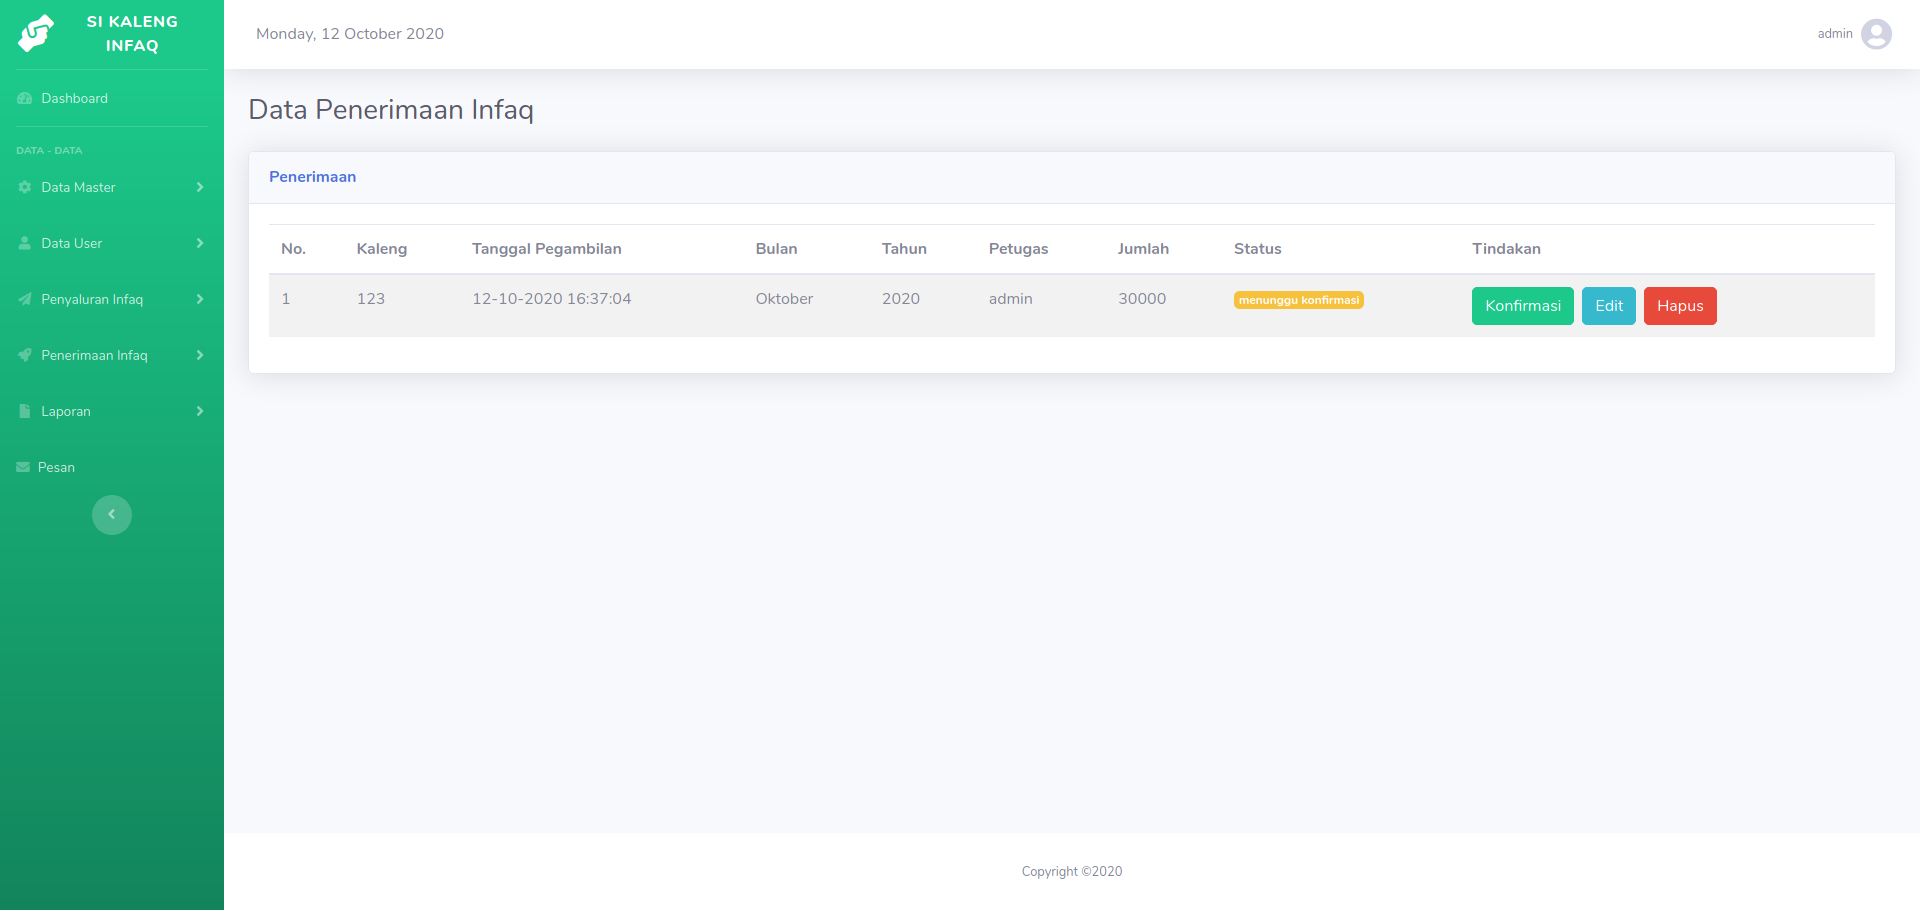Click the admin profile avatar icon
Image resolution: width=1920 pixels, height=910 pixels.
(x=1877, y=33)
